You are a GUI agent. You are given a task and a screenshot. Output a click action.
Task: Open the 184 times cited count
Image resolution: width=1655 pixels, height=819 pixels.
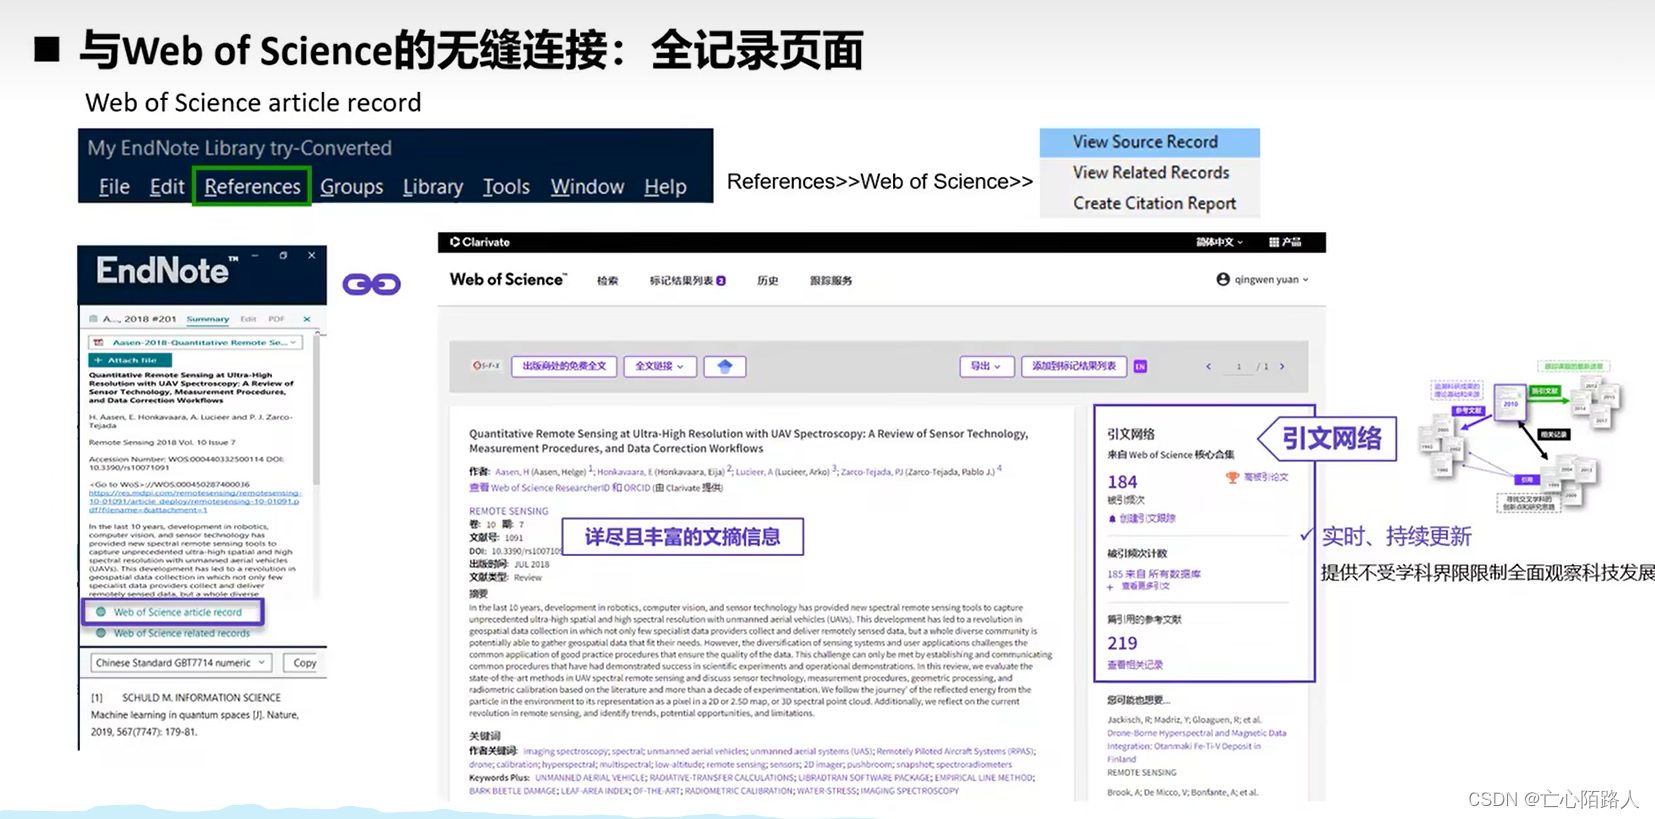click(1122, 482)
